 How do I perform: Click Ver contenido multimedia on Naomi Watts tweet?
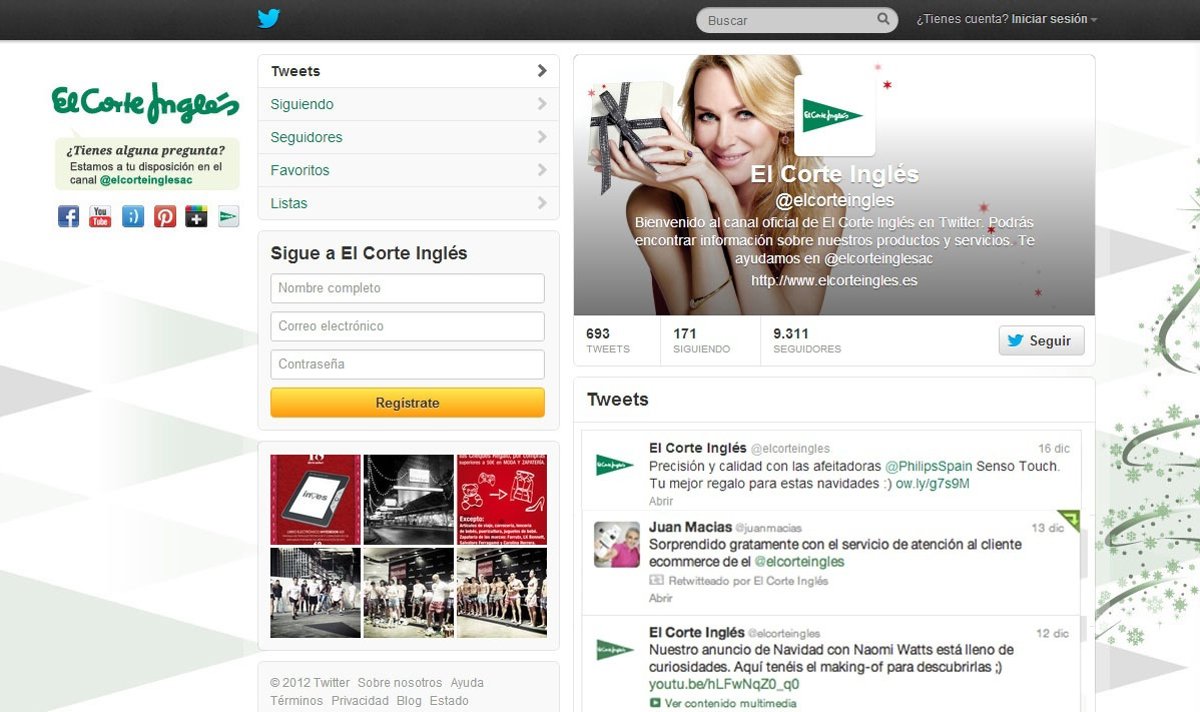coord(729,703)
